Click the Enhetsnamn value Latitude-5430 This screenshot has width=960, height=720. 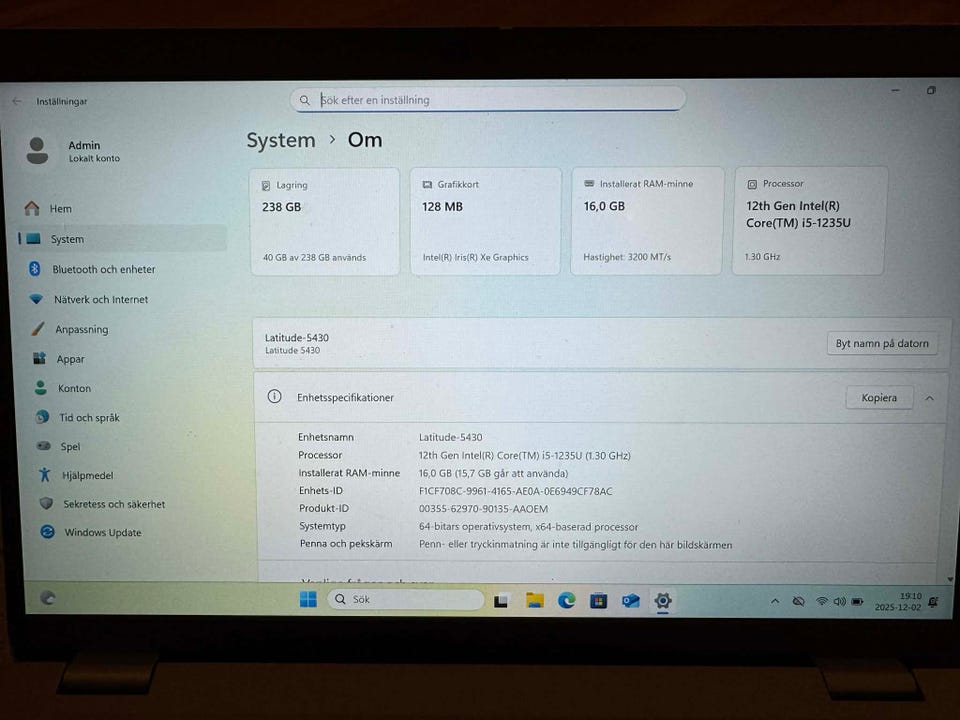pos(451,437)
